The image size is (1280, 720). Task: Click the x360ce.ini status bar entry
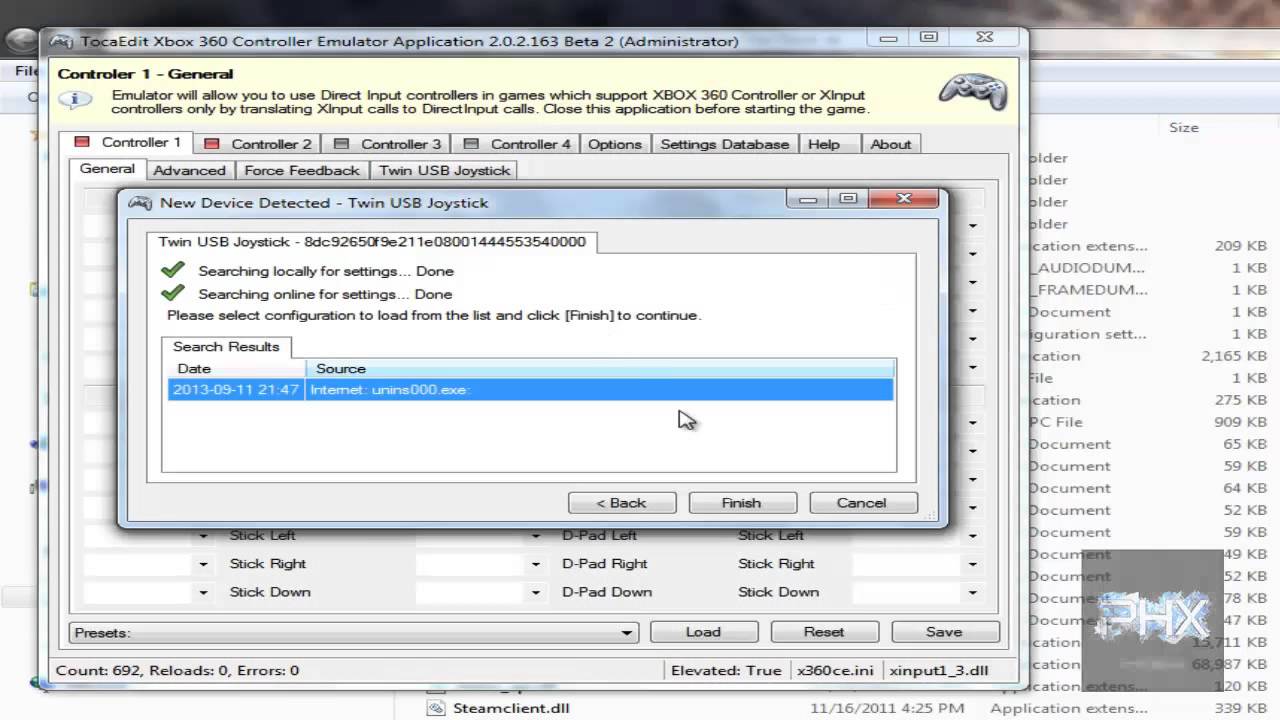click(835, 670)
